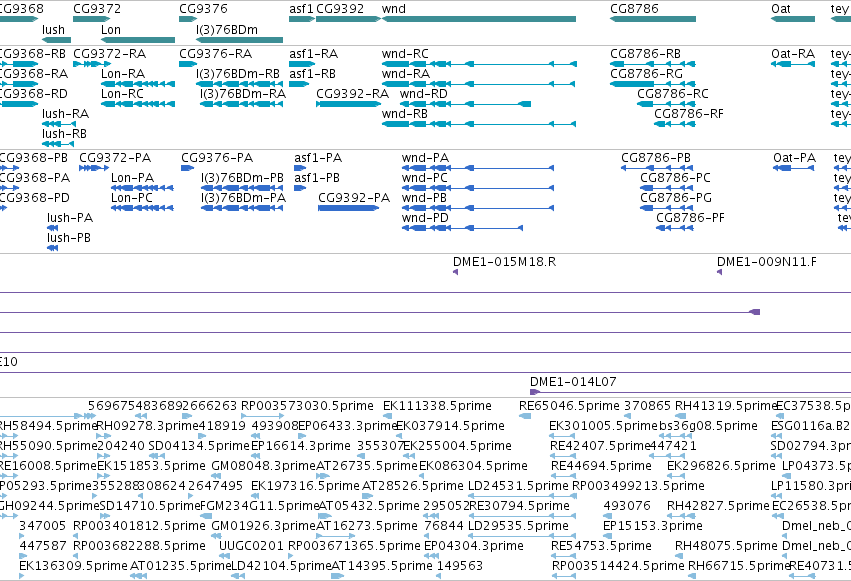Click the EK301005.5prime EST label
The image size is (851, 581).
(x=603, y=426)
